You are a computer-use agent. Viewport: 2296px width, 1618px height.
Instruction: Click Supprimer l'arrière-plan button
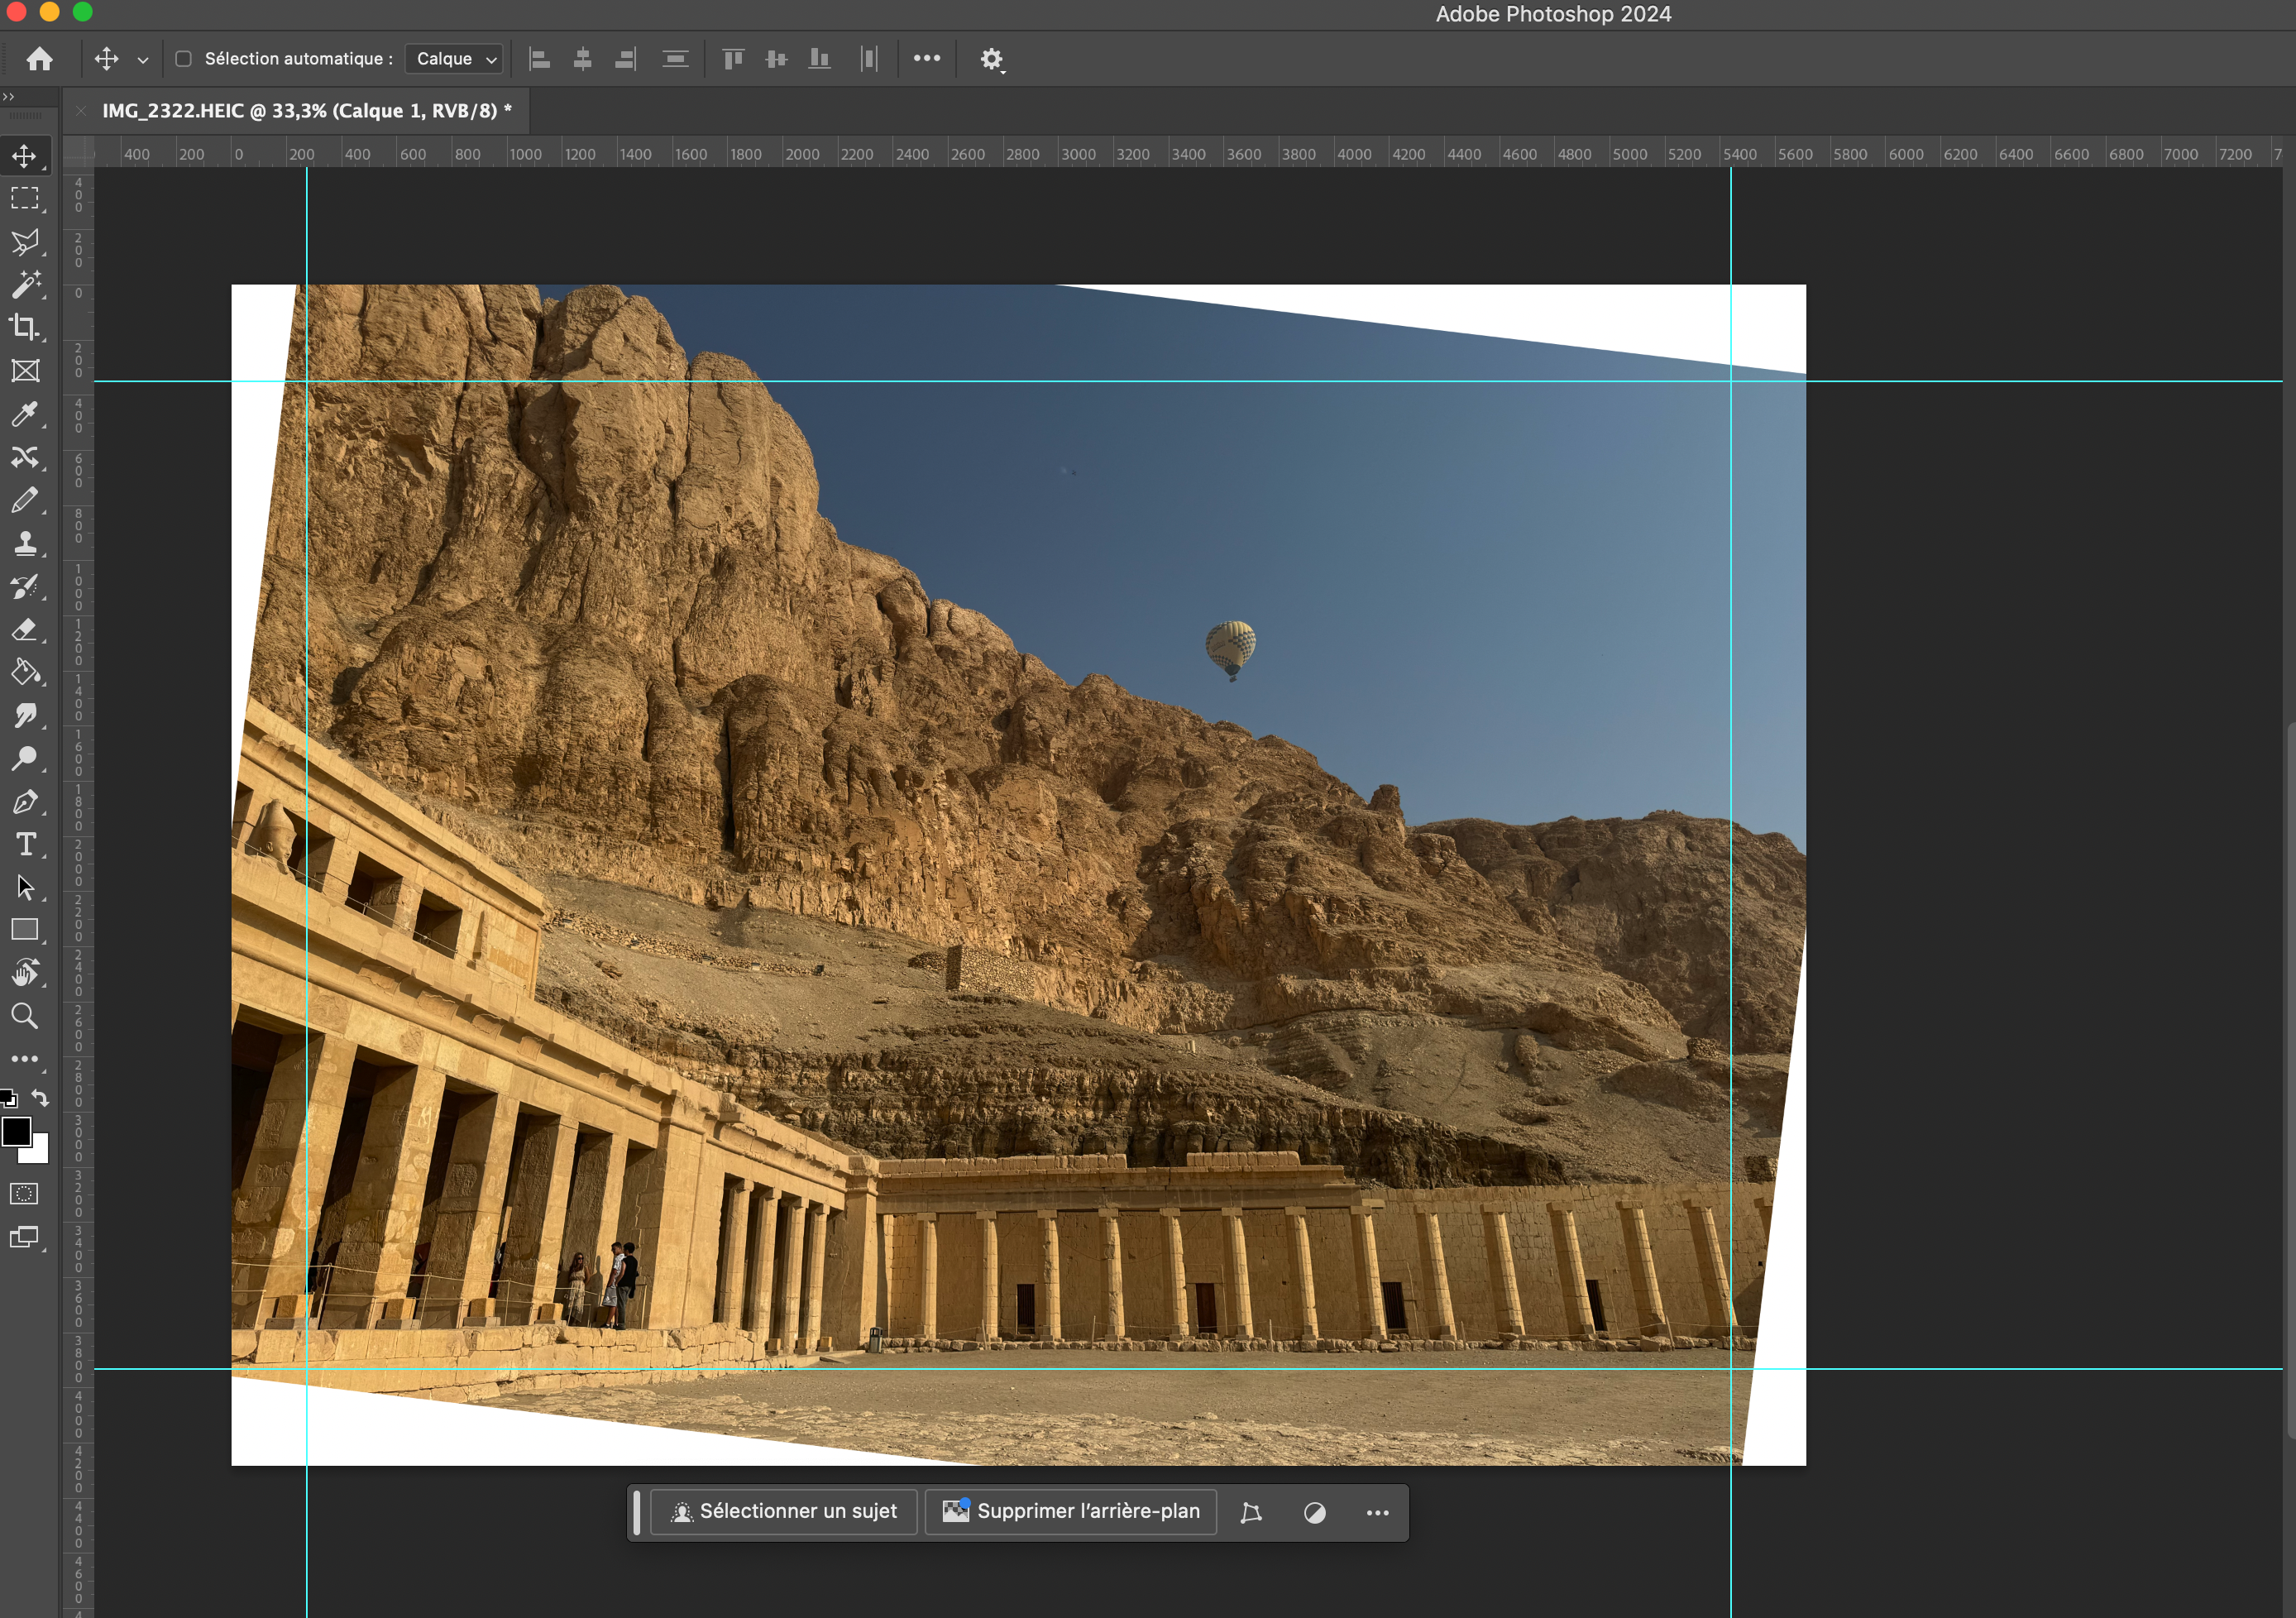pyautogui.click(x=1071, y=1511)
